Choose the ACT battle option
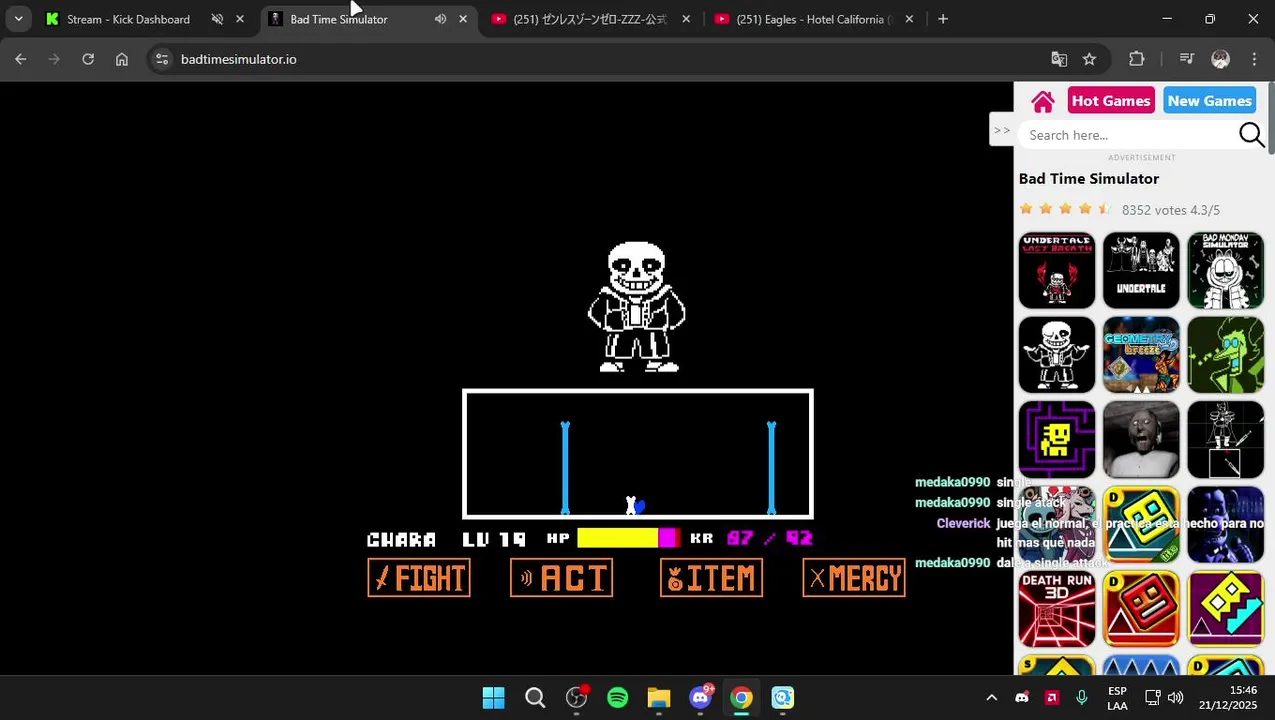 point(561,577)
